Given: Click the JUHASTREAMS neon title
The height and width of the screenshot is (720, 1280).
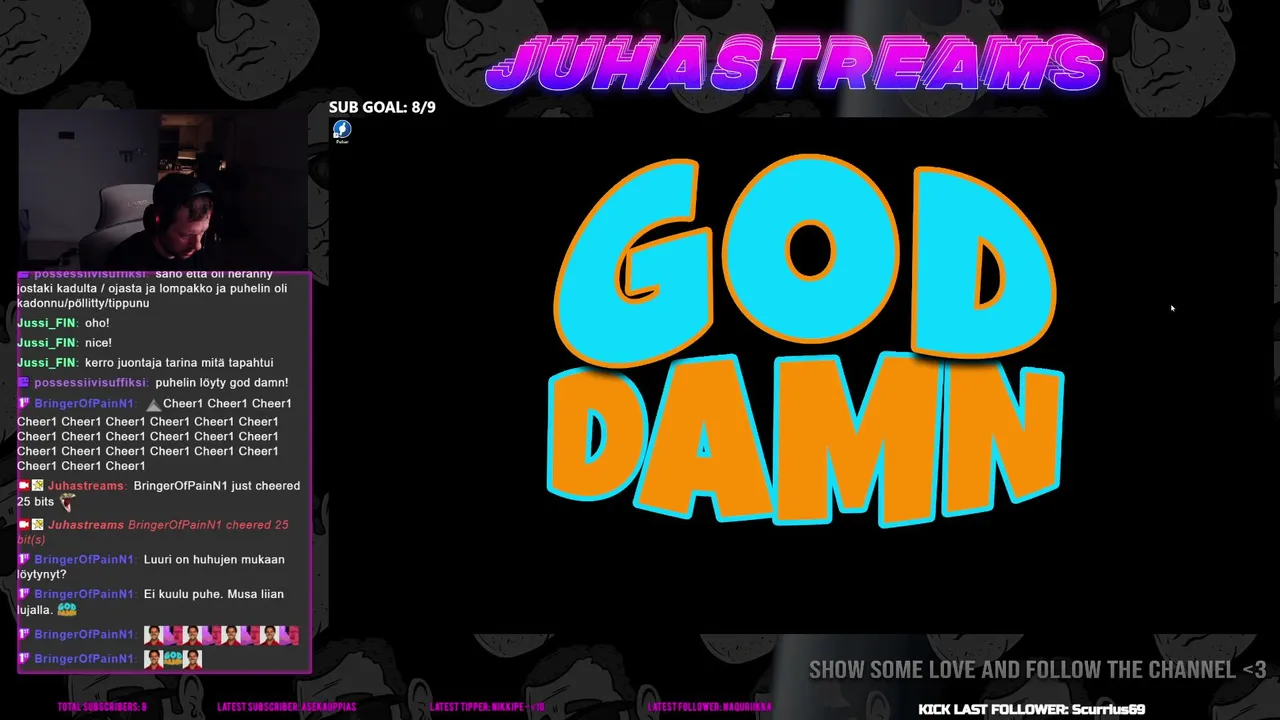Looking at the screenshot, I should (794, 65).
